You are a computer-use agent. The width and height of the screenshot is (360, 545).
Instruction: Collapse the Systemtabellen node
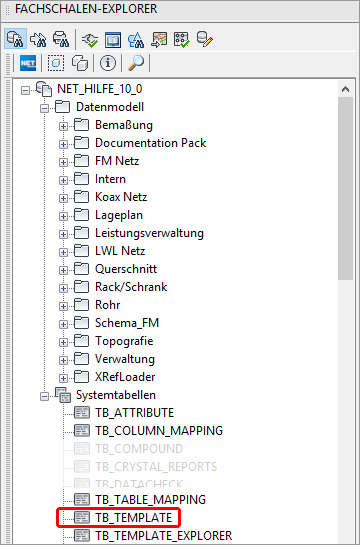click(x=44, y=396)
